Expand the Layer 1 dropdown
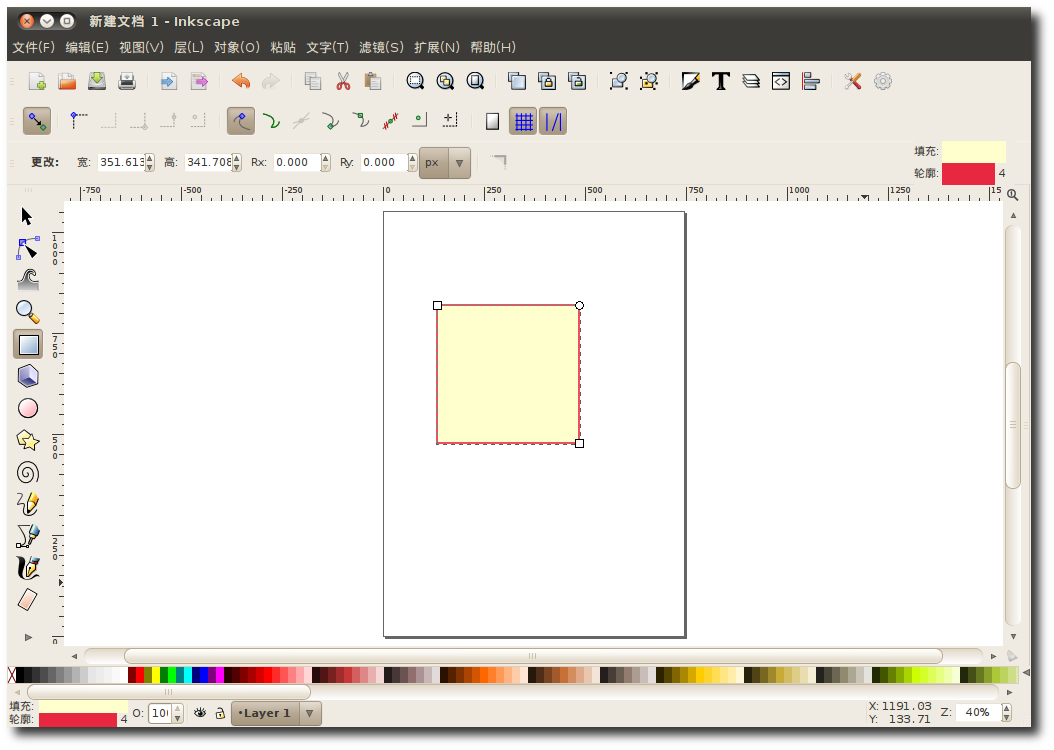 pyautogui.click(x=310, y=713)
